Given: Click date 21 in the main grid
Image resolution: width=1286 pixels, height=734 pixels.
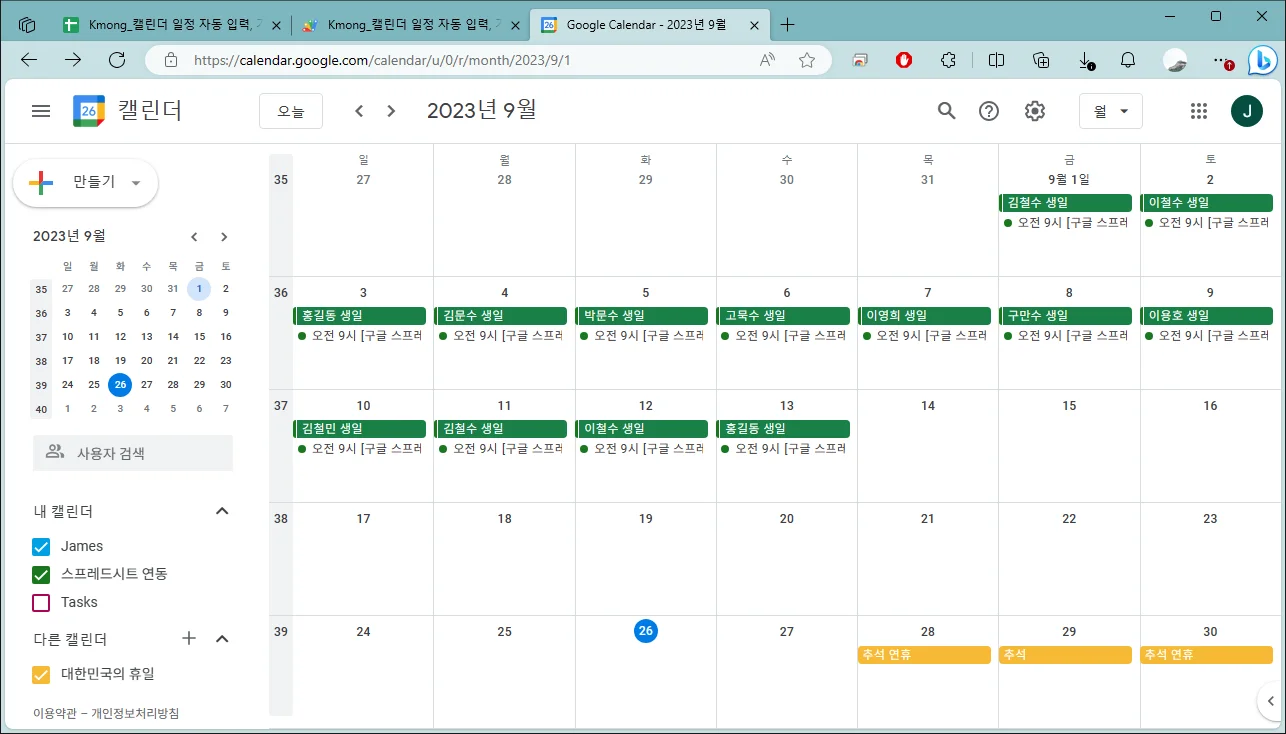Looking at the screenshot, I should (x=928, y=519).
